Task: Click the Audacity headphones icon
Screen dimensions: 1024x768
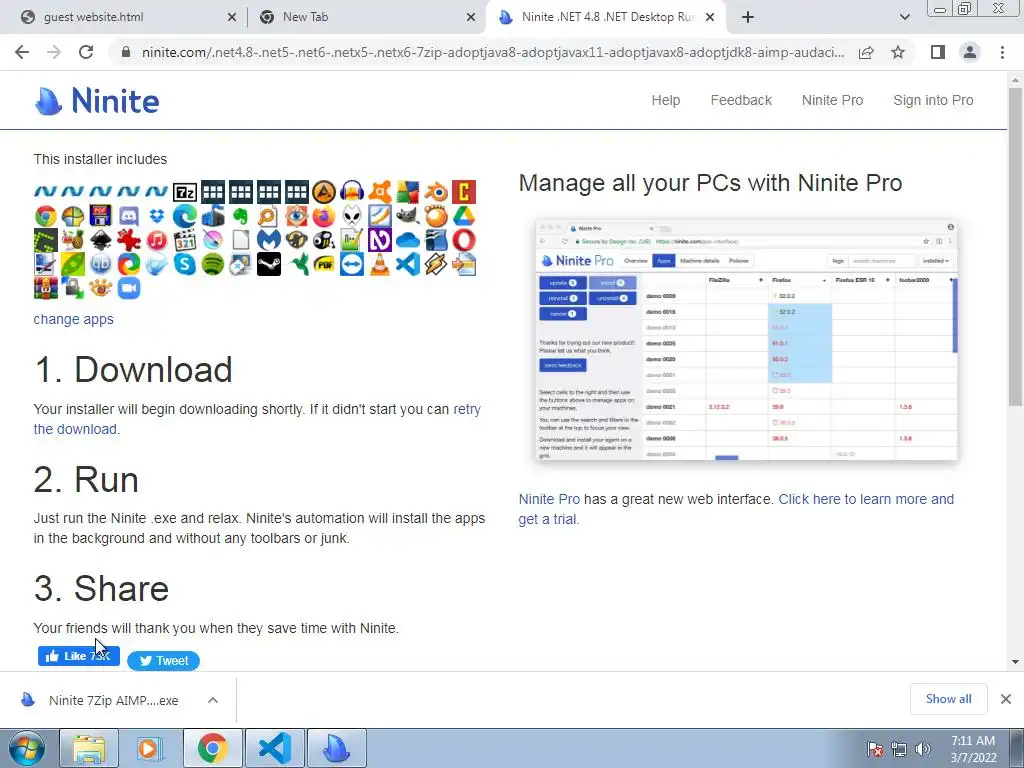Action: coord(352,192)
